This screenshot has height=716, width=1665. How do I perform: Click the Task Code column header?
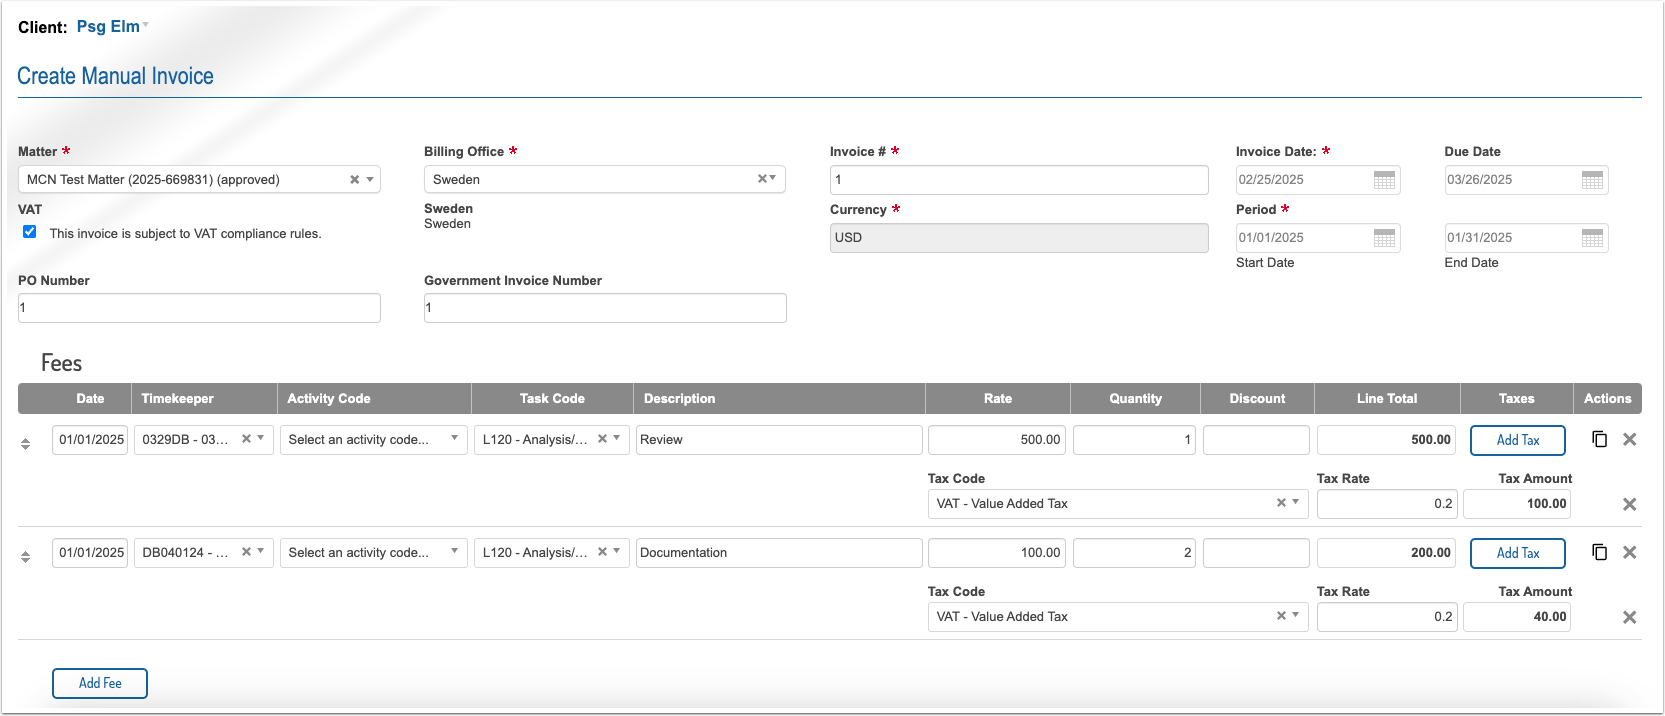tap(552, 398)
